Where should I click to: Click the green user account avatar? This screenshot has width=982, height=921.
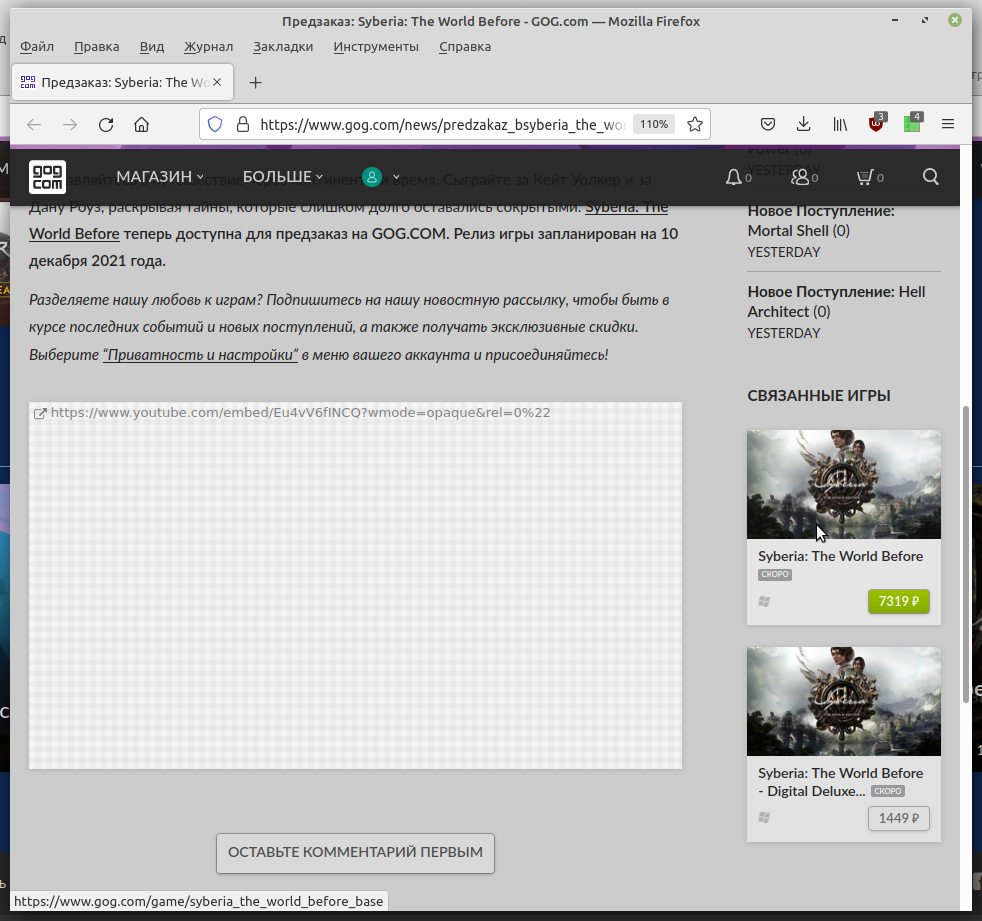(372, 177)
